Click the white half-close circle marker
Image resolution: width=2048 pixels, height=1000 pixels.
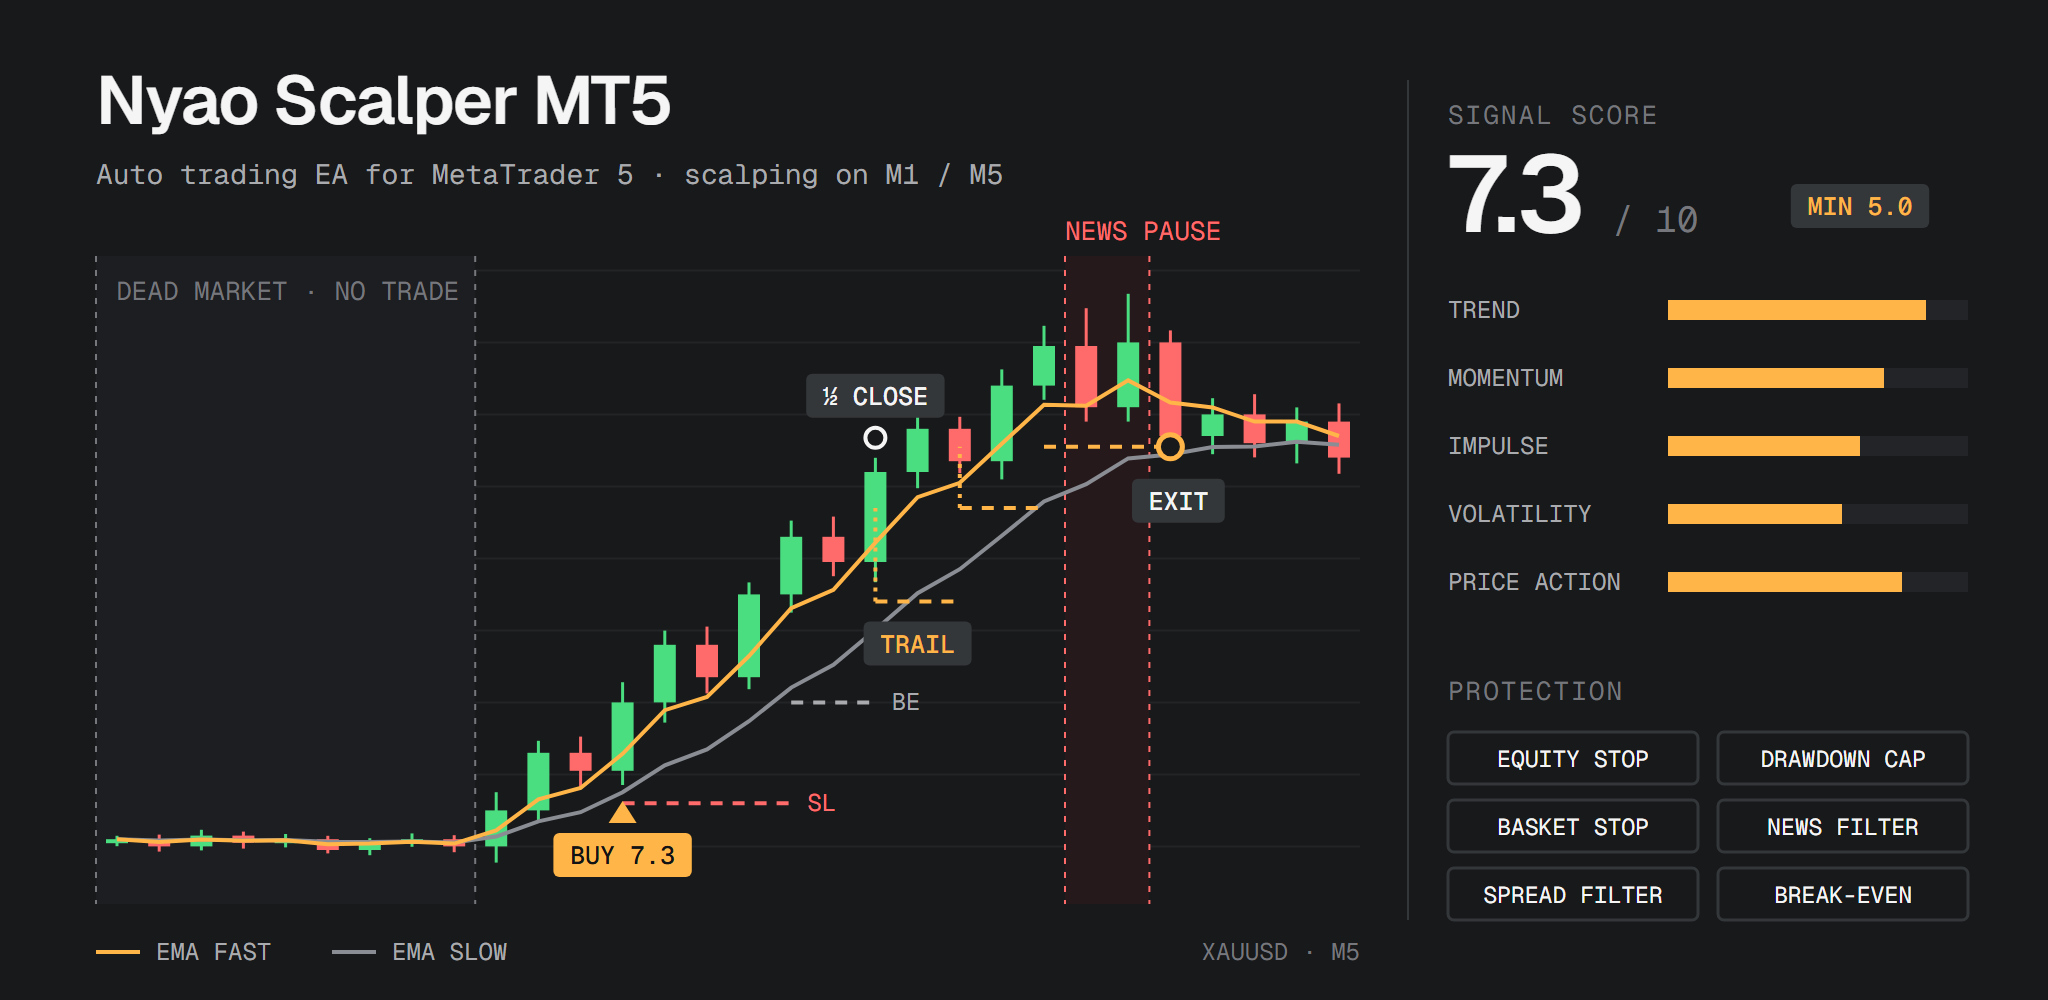875,437
